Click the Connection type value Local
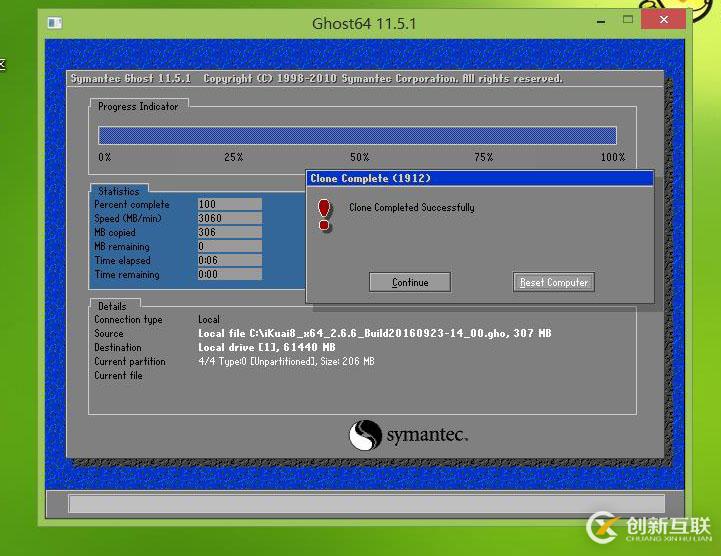The width and height of the screenshot is (721, 556). (x=209, y=319)
